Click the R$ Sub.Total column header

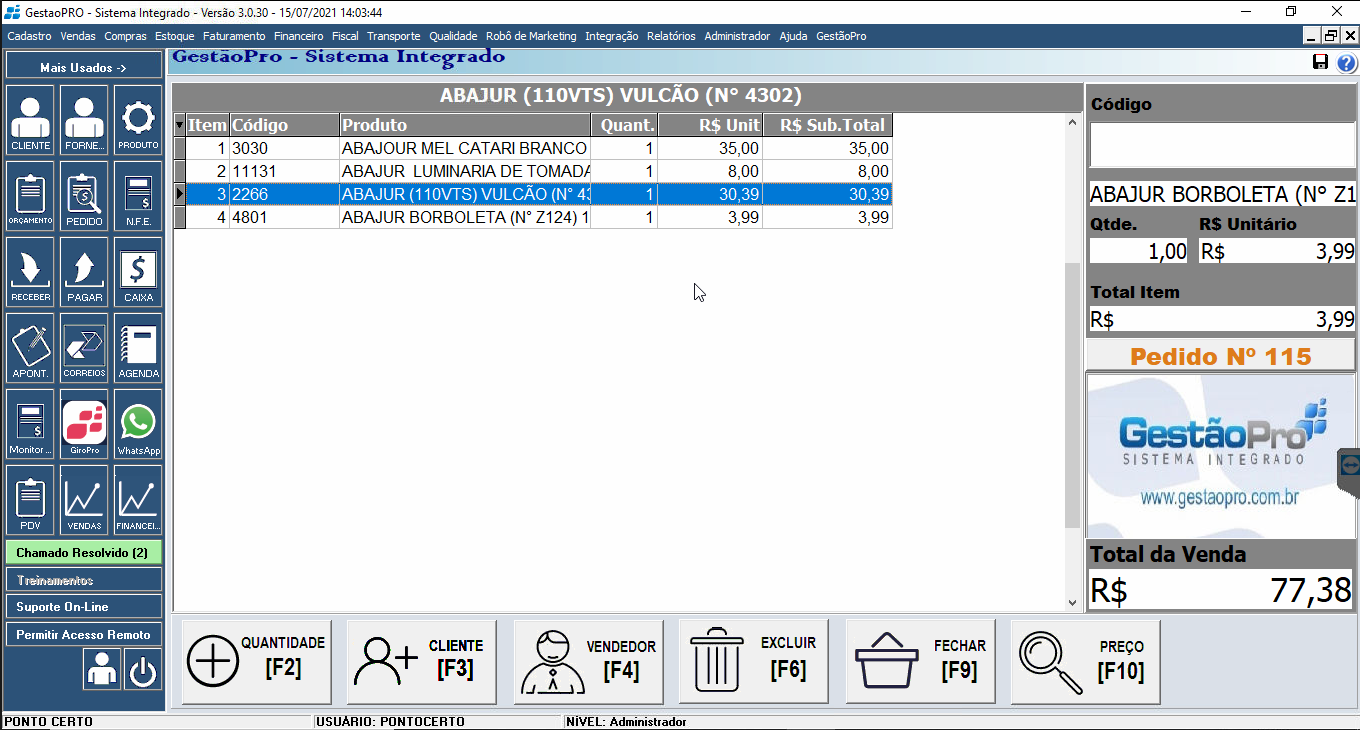pos(827,125)
